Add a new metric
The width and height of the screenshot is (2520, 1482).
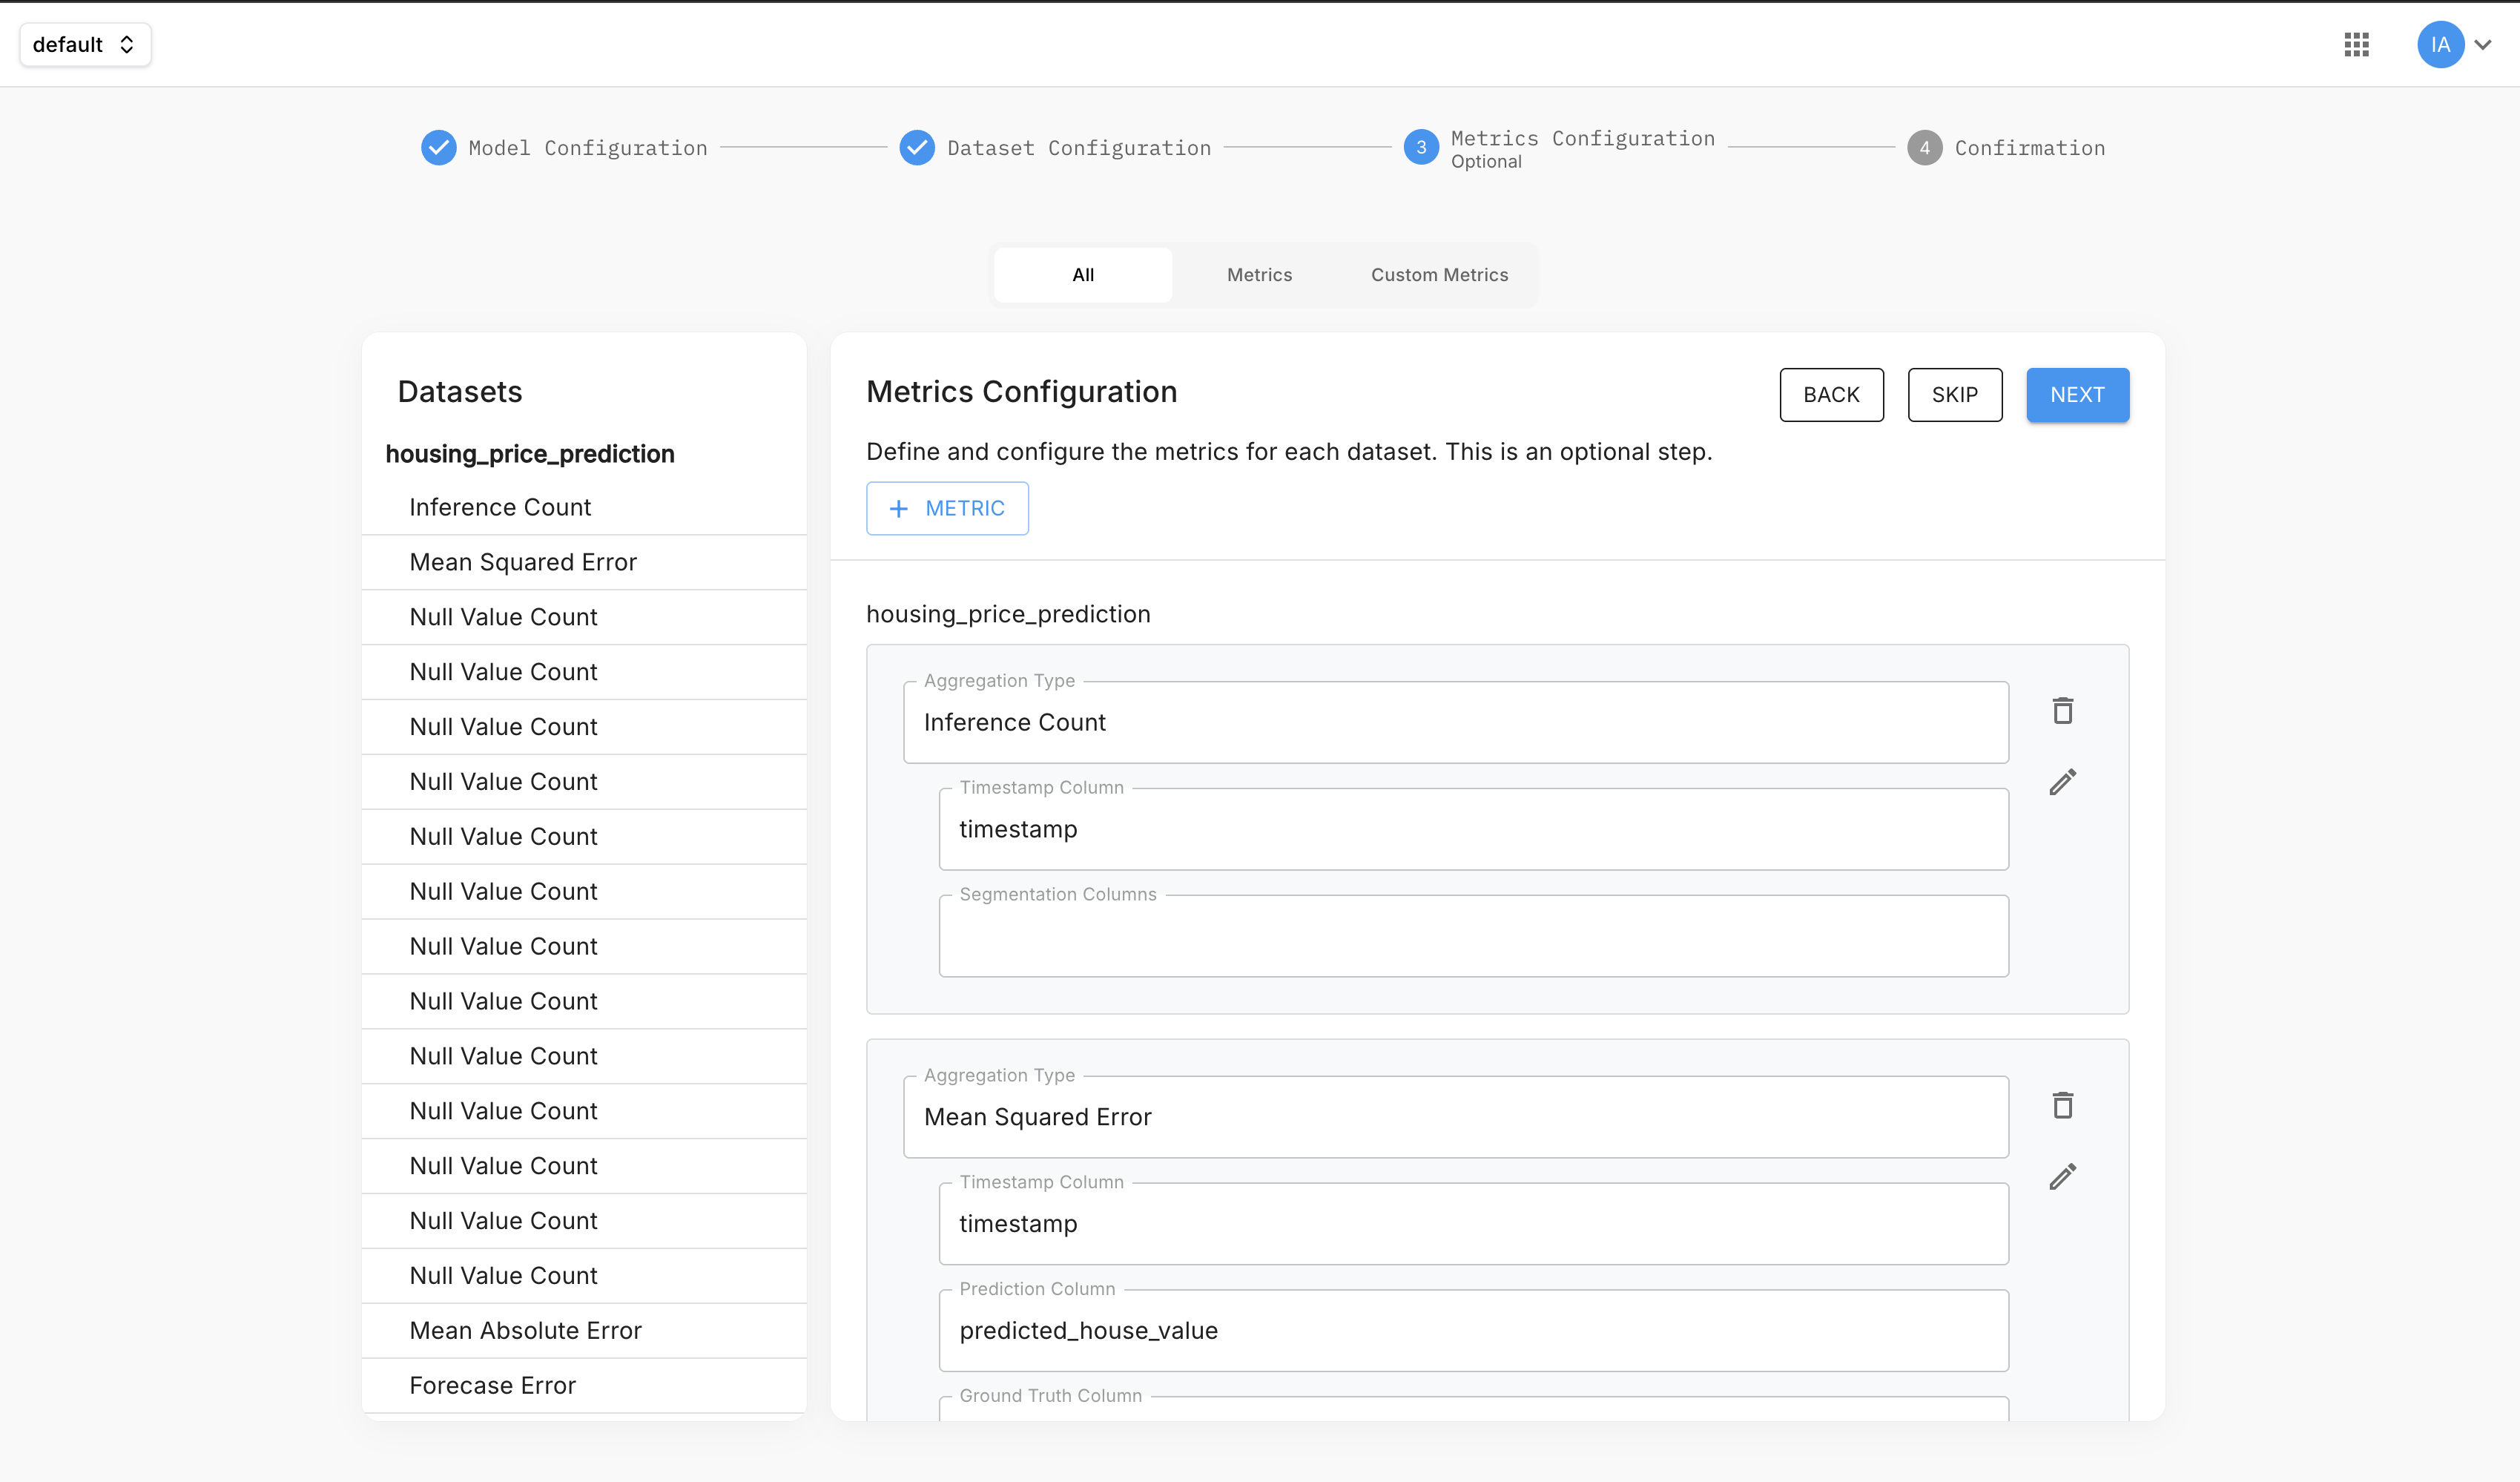[947, 508]
